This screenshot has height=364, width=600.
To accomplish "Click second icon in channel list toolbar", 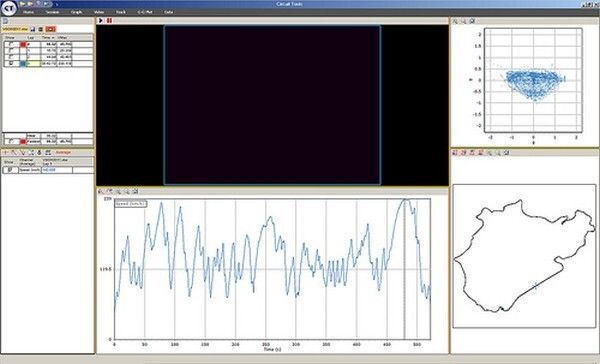I will pos(13,152).
